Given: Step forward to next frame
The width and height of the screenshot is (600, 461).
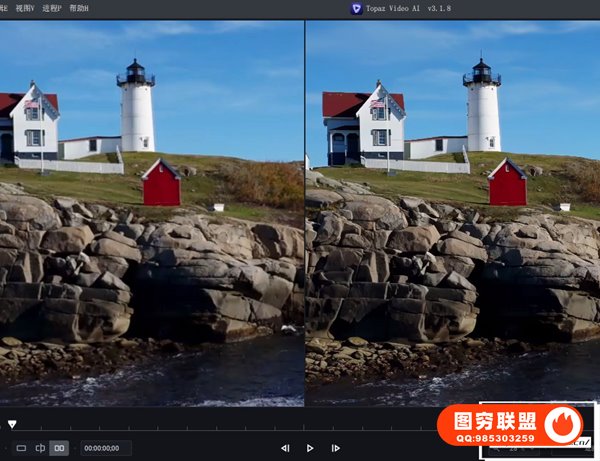Looking at the screenshot, I should point(335,449).
